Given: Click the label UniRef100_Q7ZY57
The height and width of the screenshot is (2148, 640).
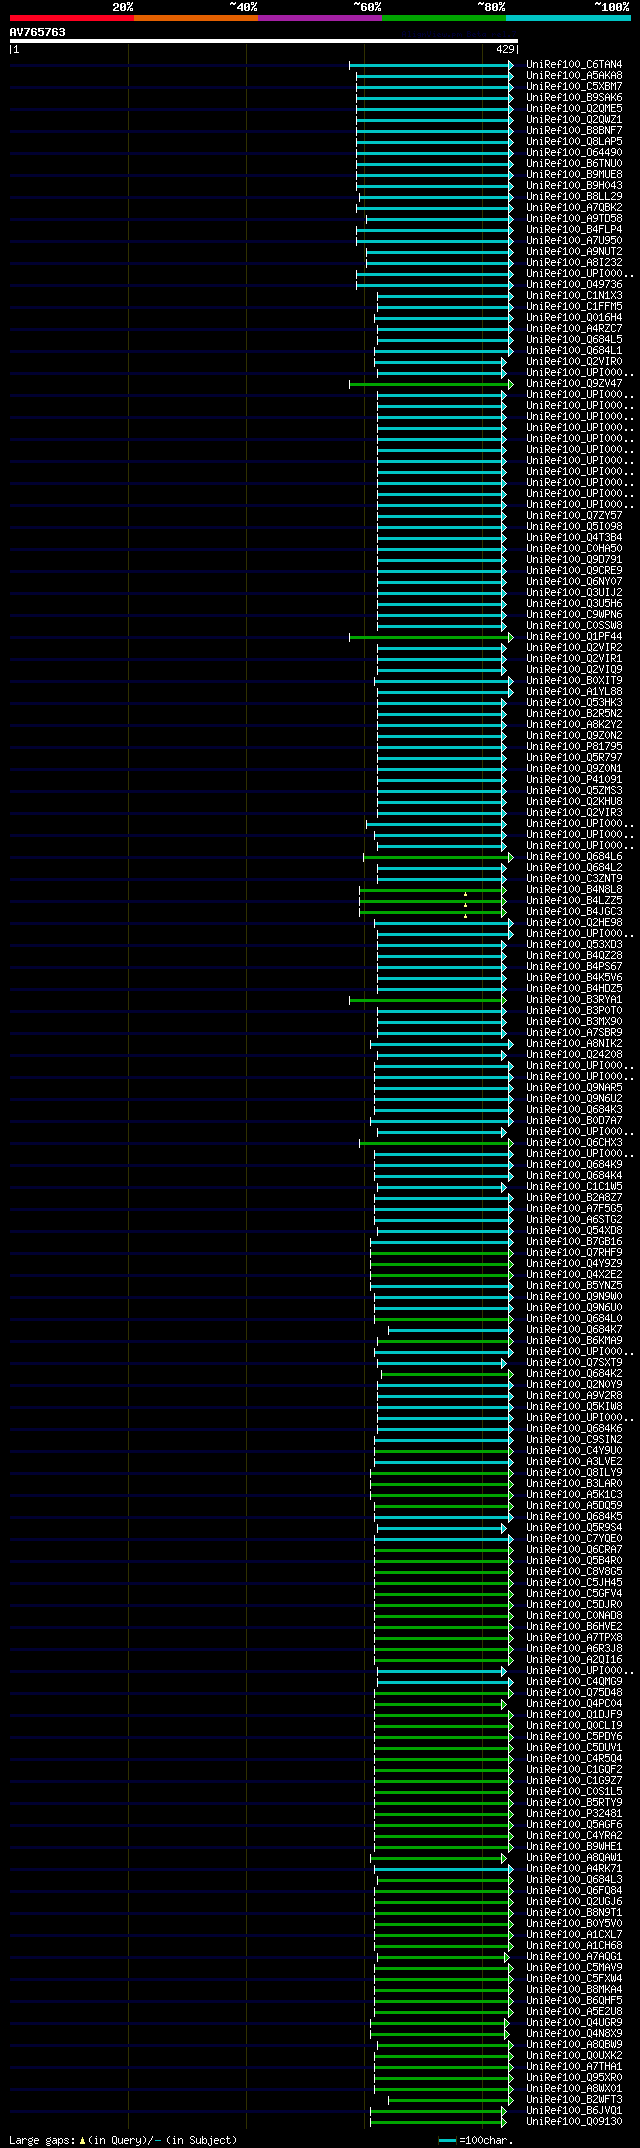Looking at the screenshot, I should click(574, 516).
